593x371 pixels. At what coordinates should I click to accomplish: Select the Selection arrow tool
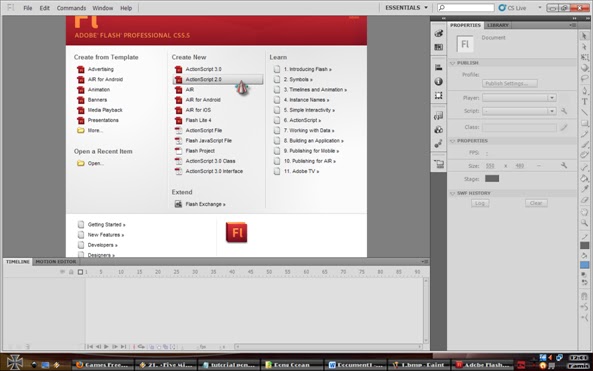point(584,36)
